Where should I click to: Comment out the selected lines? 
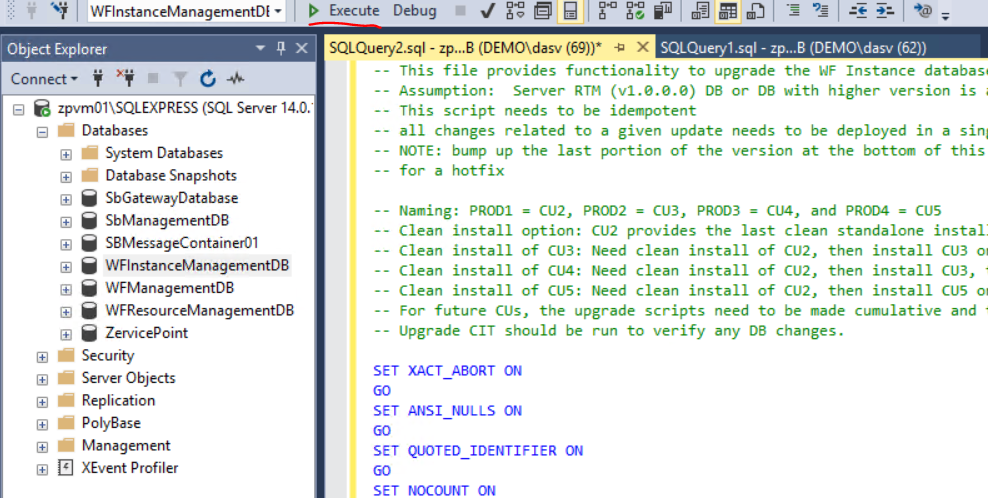tap(794, 11)
